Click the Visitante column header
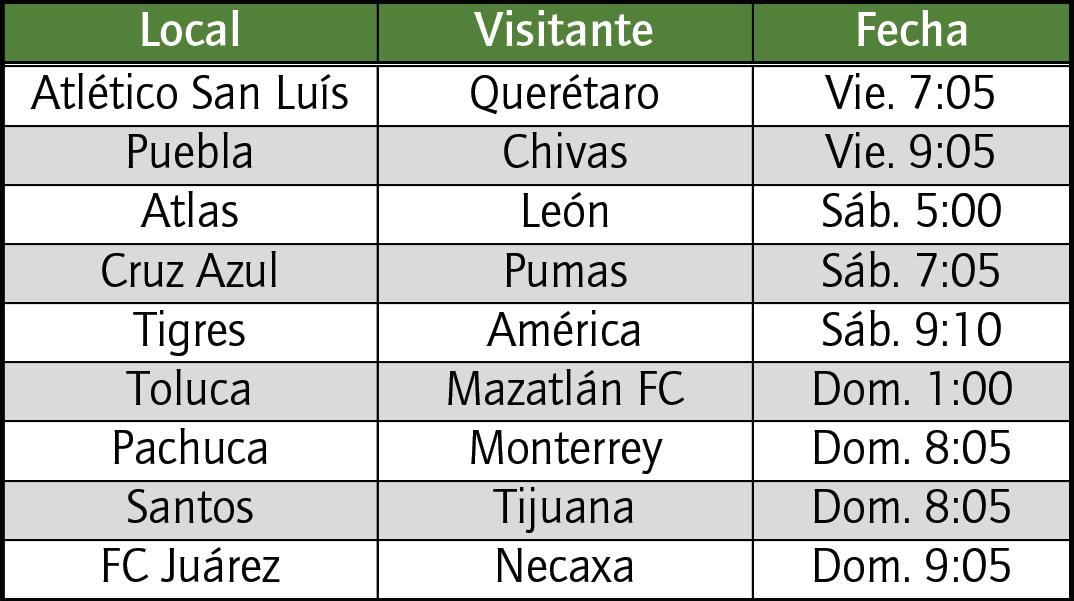Image resolution: width=1074 pixels, height=601 pixels. pyautogui.click(x=565, y=32)
